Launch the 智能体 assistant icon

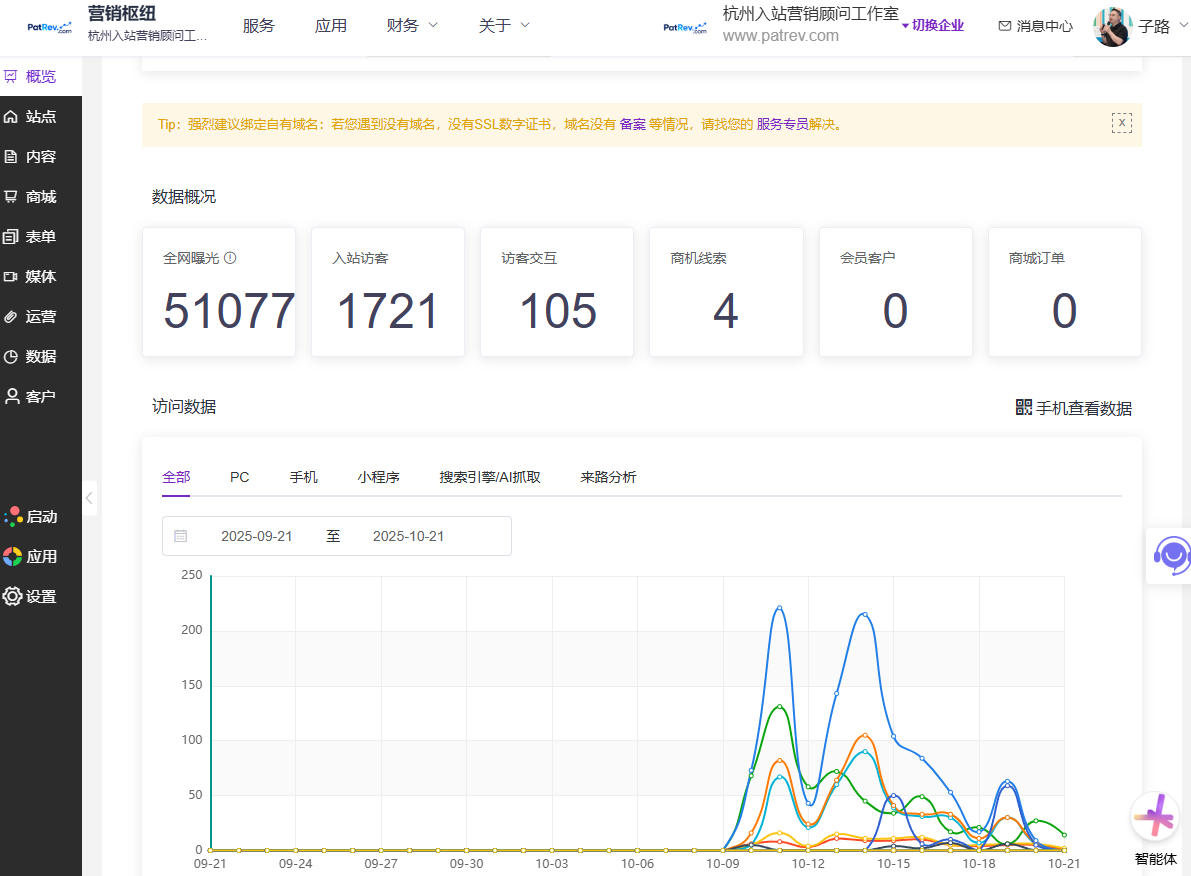1155,819
